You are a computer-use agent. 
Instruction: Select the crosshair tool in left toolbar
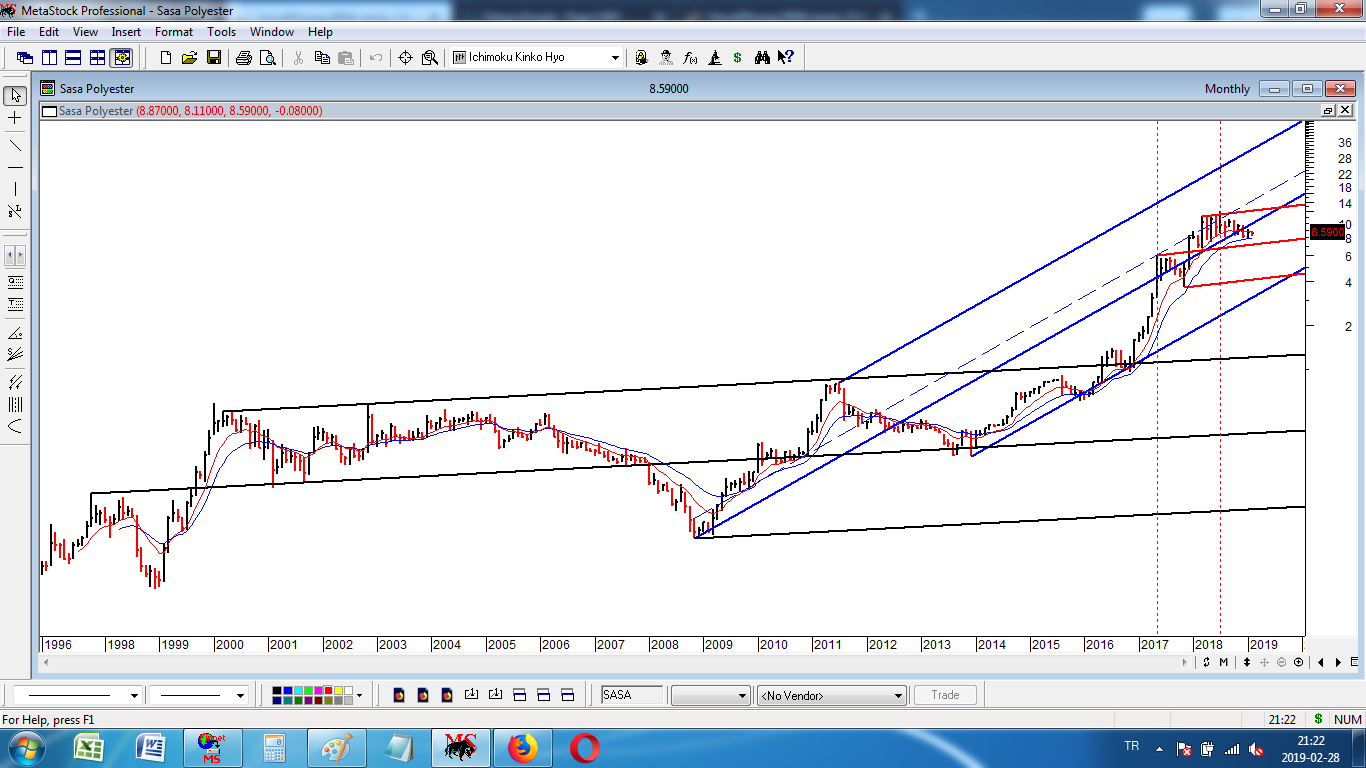[x=15, y=118]
